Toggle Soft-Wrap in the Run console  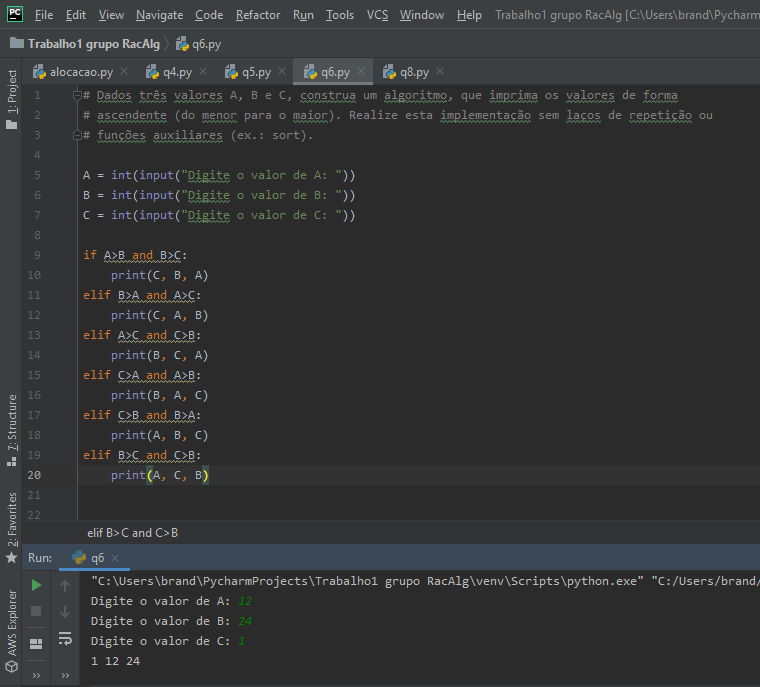tap(65, 639)
